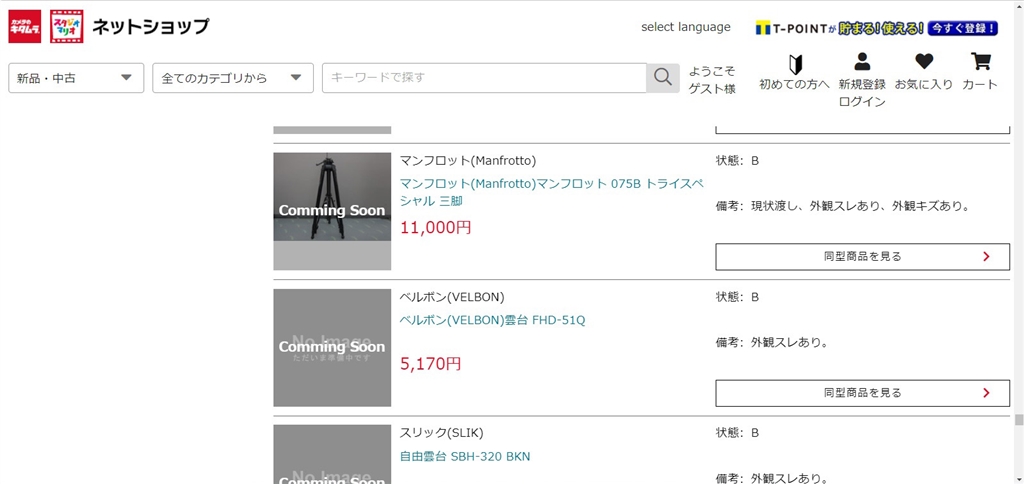Open the 全てのカテゴリから category dropdown
The image size is (1024, 484).
(x=232, y=78)
